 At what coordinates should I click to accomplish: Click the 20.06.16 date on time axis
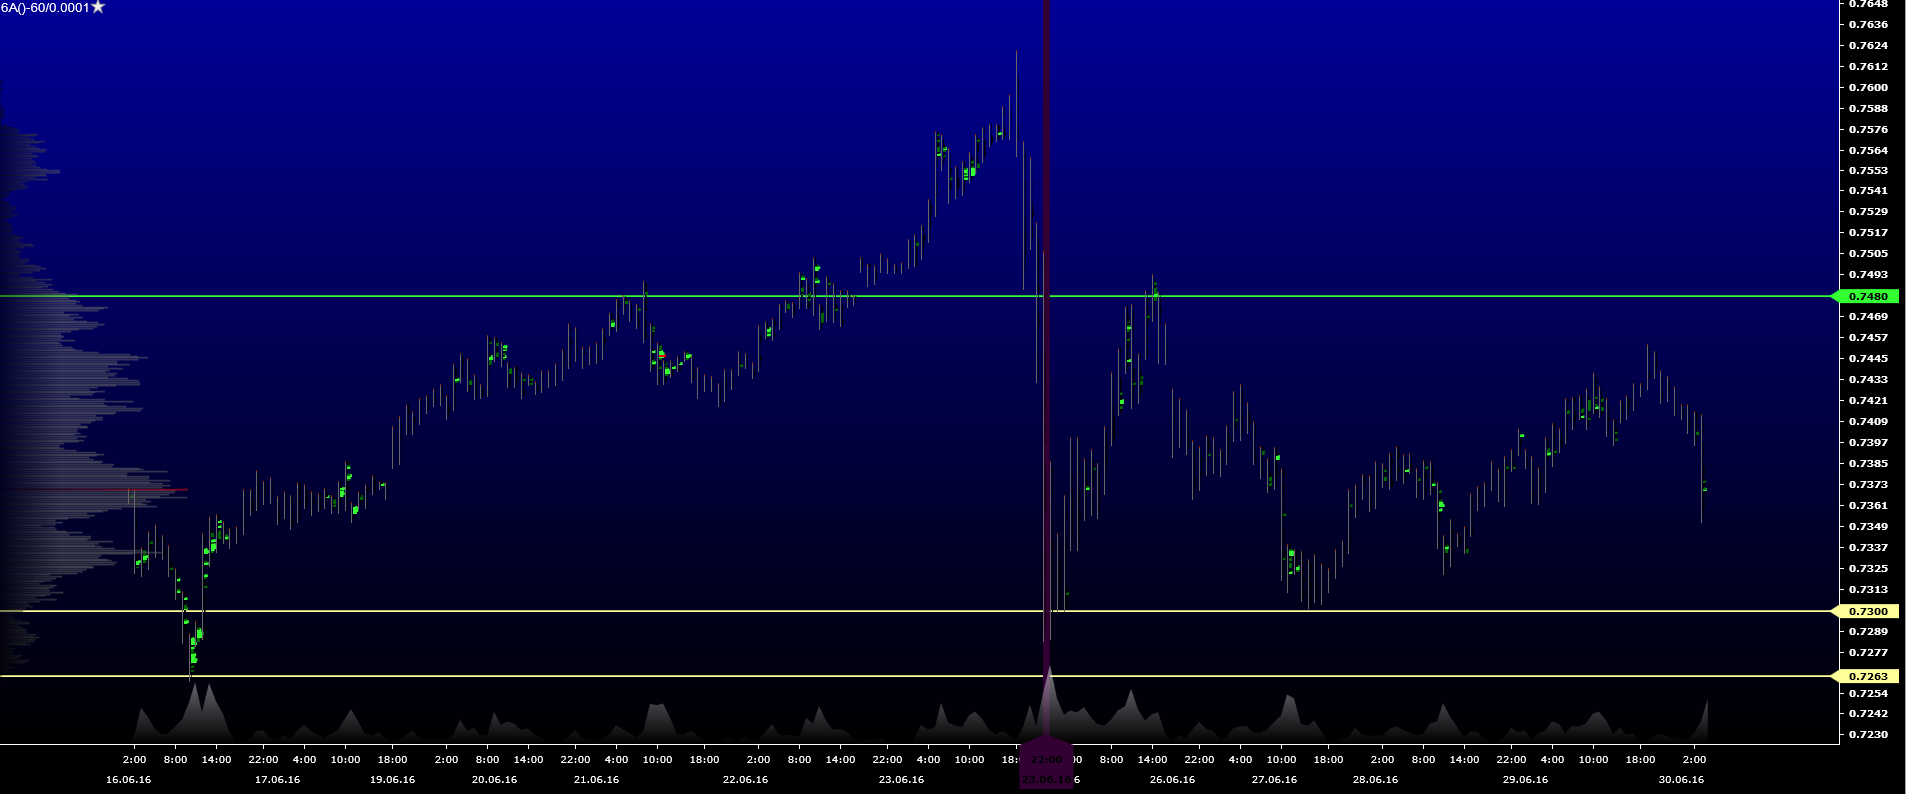pyautogui.click(x=494, y=779)
